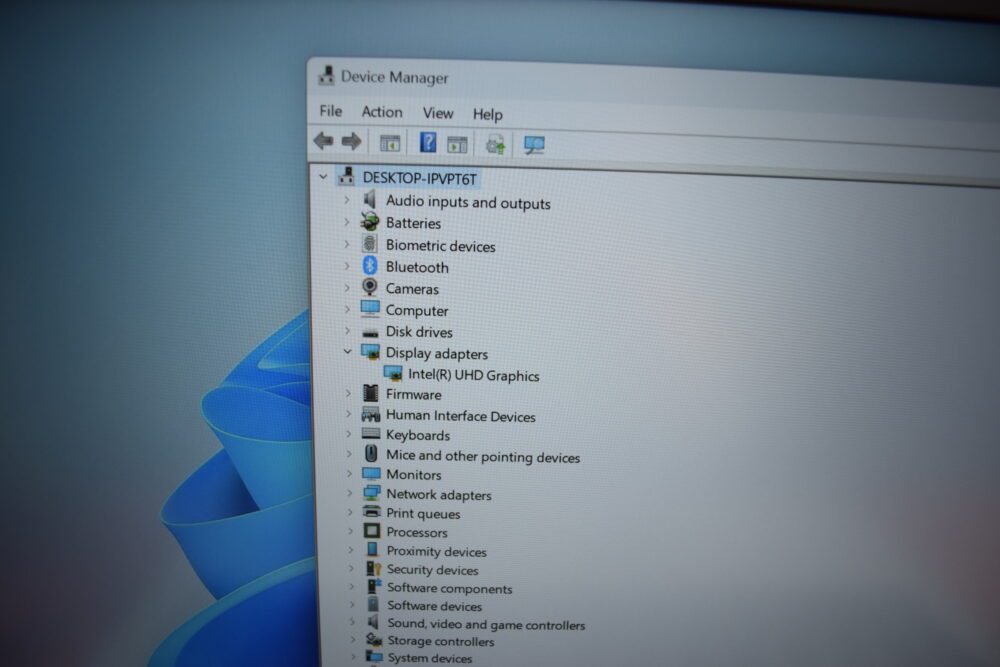Image resolution: width=1000 pixels, height=667 pixels.
Task: Open the Help menu
Action: (488, 115)
